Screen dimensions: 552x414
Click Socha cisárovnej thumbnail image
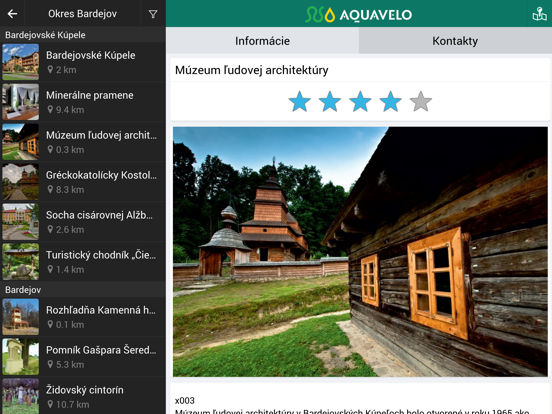[21, 221]
